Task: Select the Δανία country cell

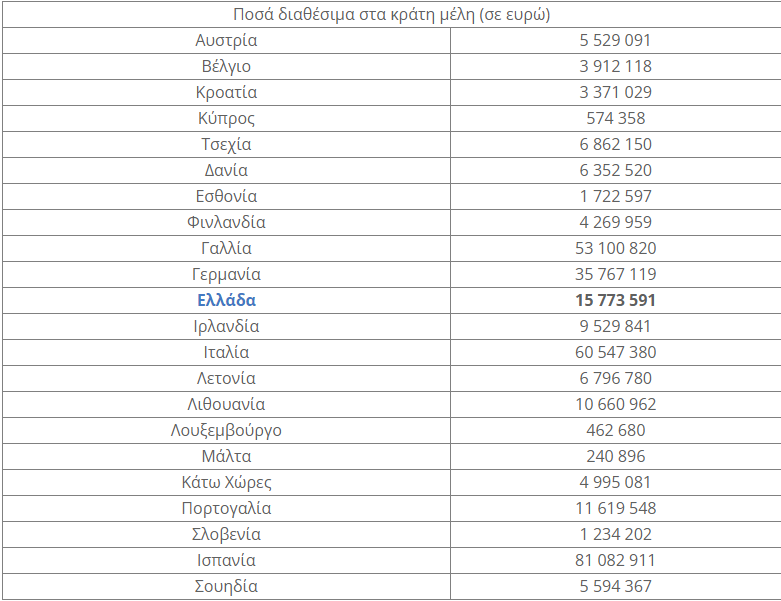Action: pos(226,171)
